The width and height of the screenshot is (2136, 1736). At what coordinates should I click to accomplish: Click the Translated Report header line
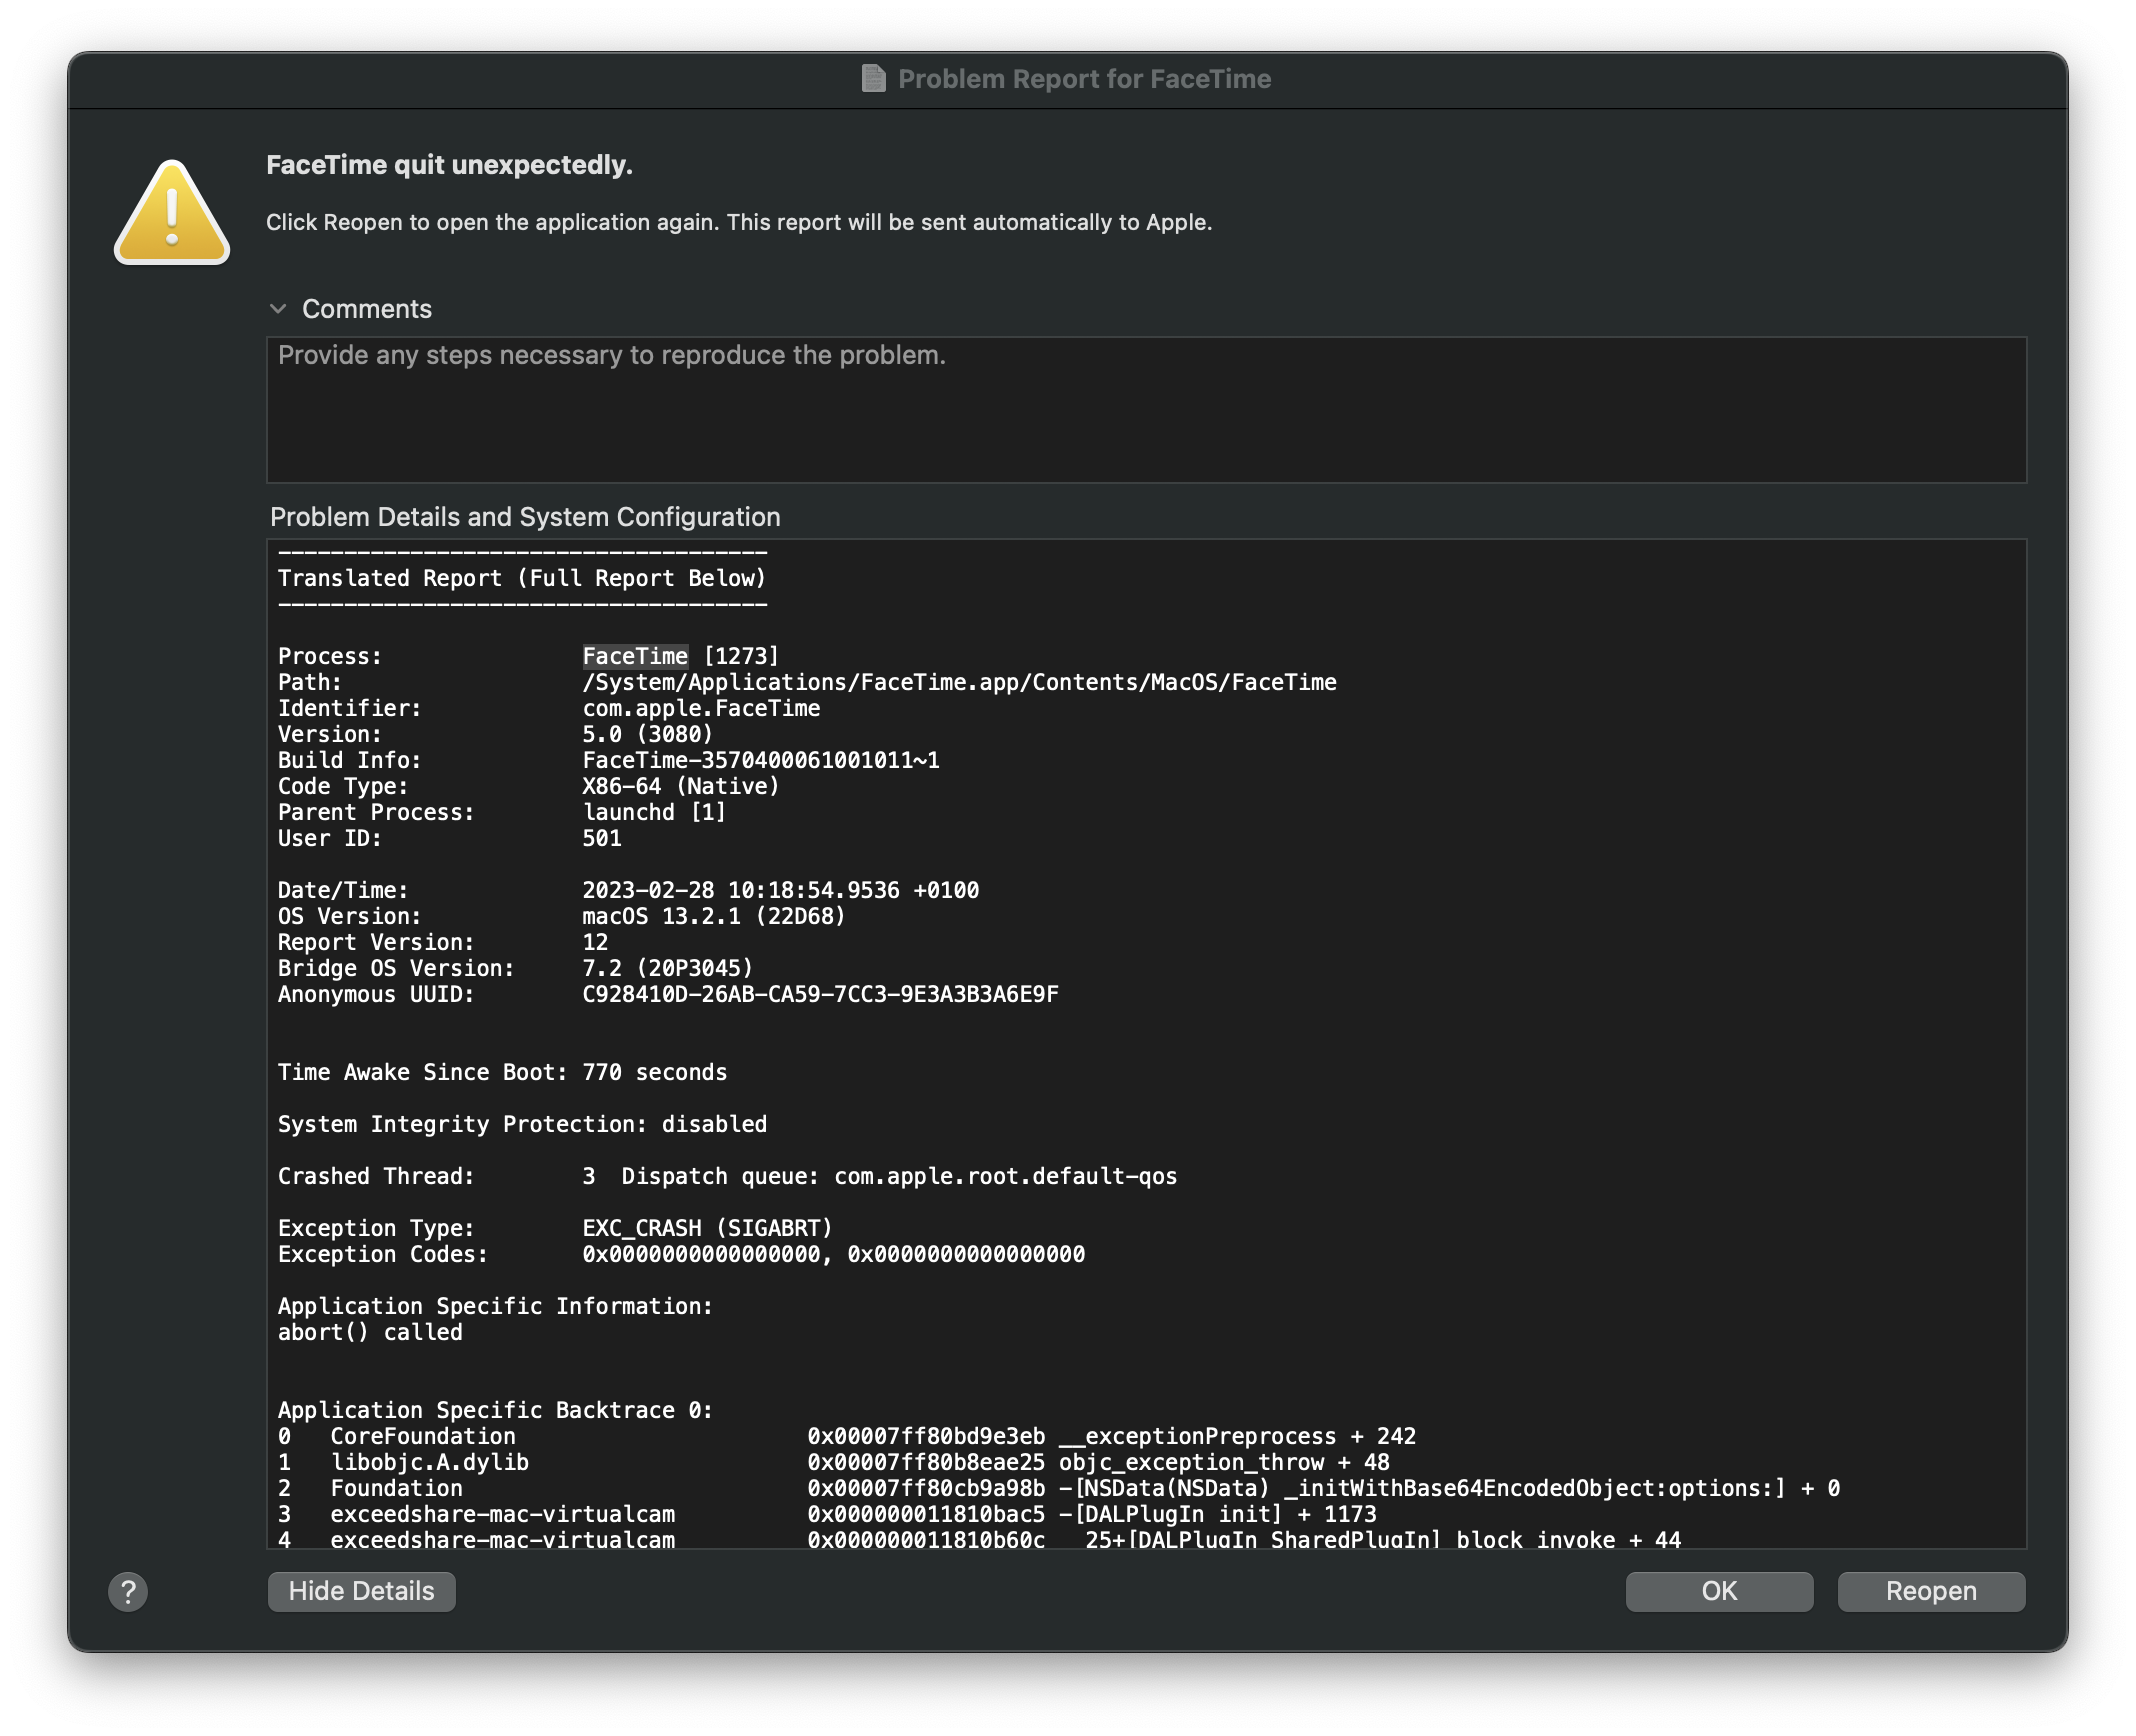pos(521,578)
